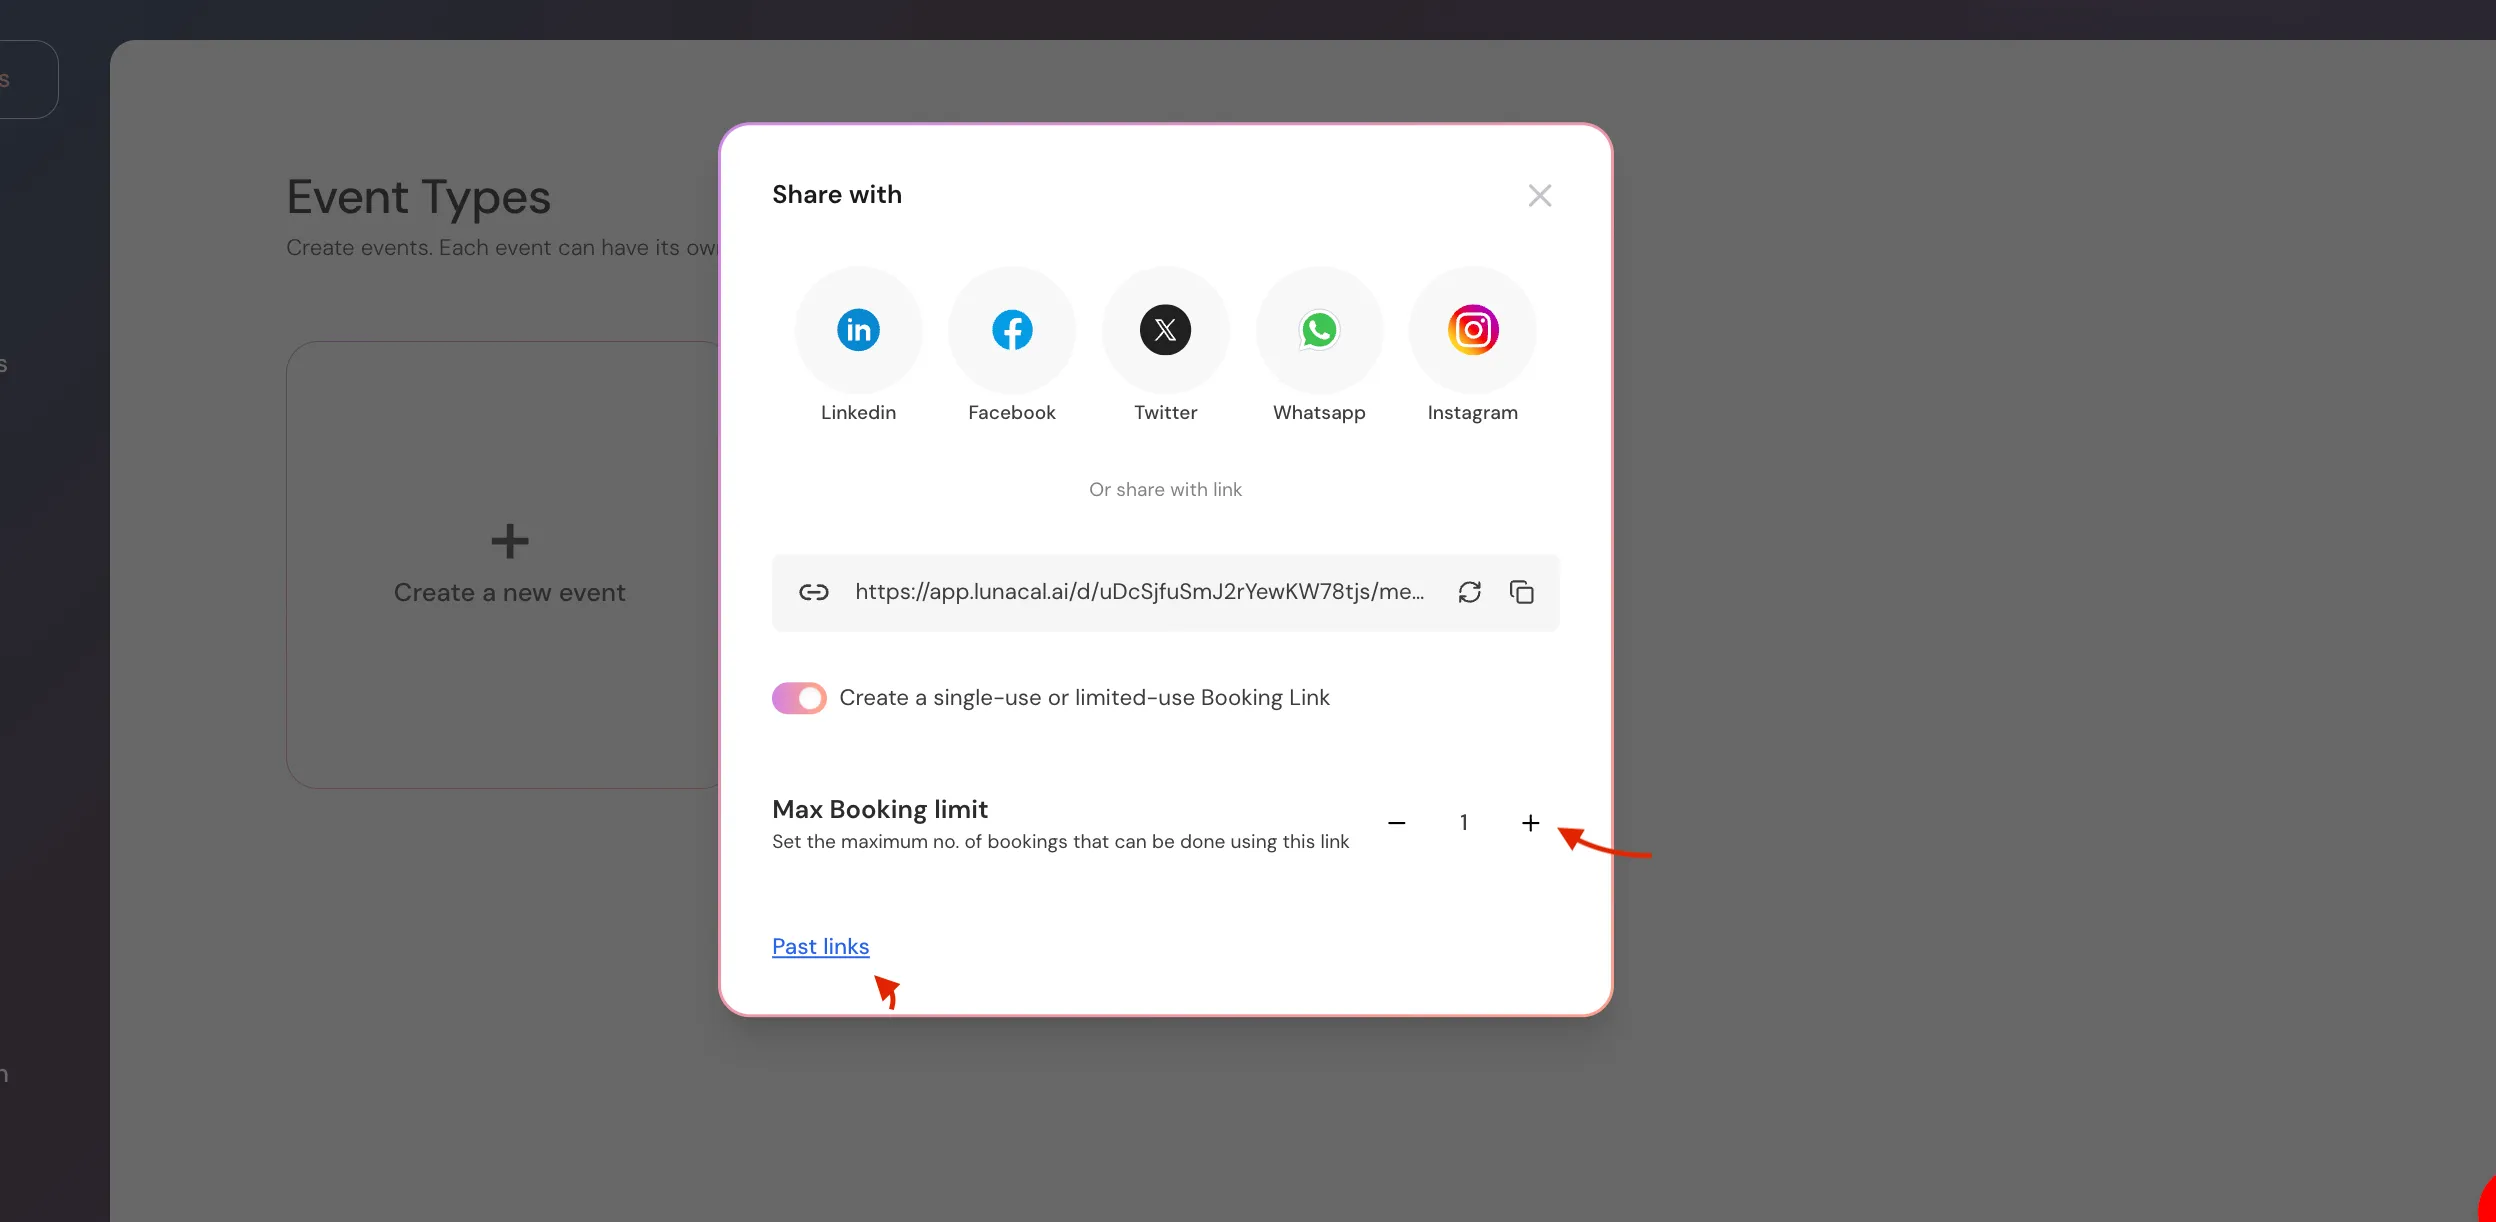Share via the Instagram icon
The width and height of the screenshot is (2496, 1222).
(x=1472, y=330)
